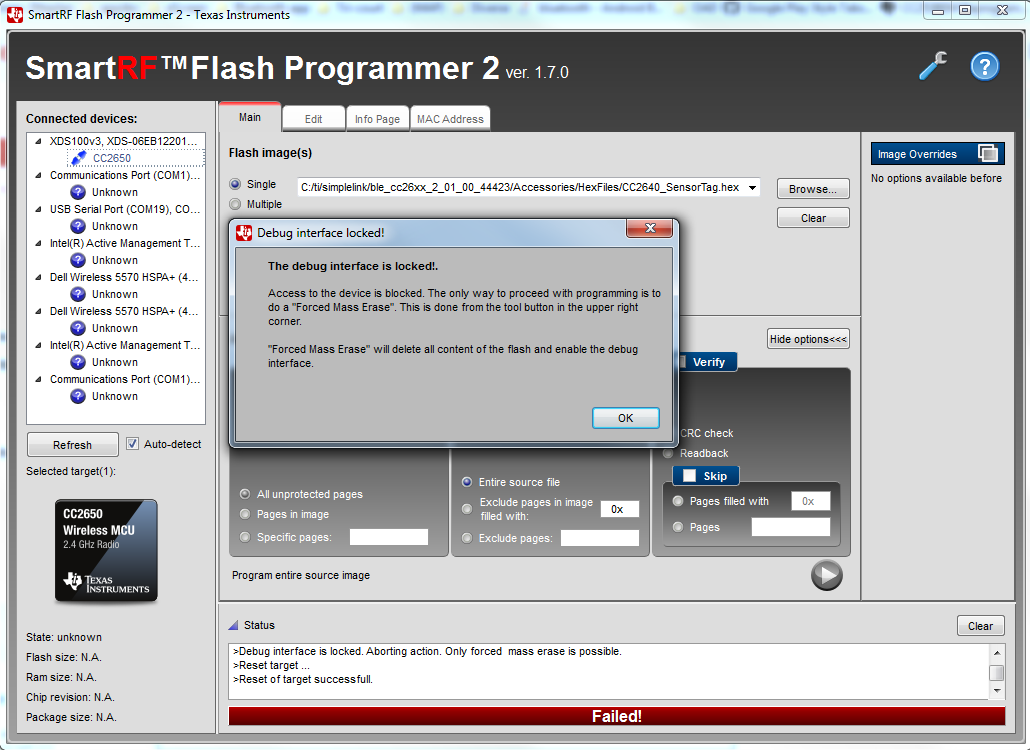Image resolution: width=1030 pixels, height=750 pixels.
Task: Select Exclude pages radio button
Action: coord(467,538)
